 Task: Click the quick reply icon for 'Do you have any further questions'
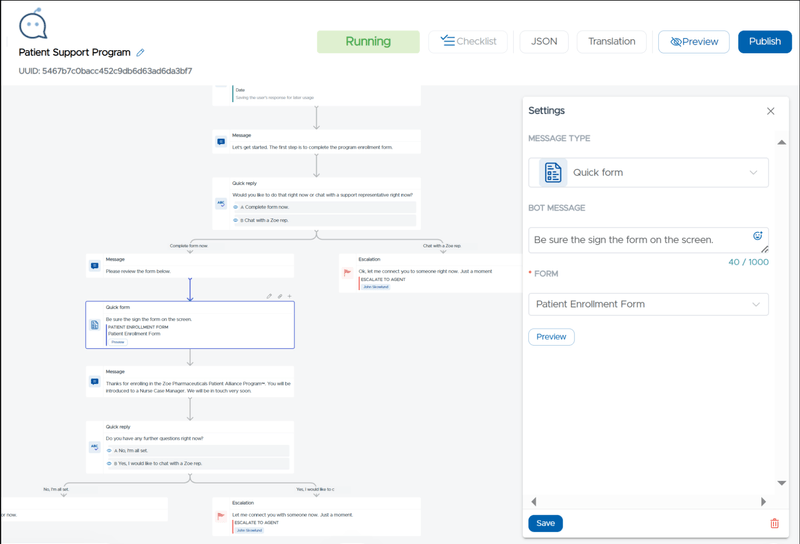(94, 447)
